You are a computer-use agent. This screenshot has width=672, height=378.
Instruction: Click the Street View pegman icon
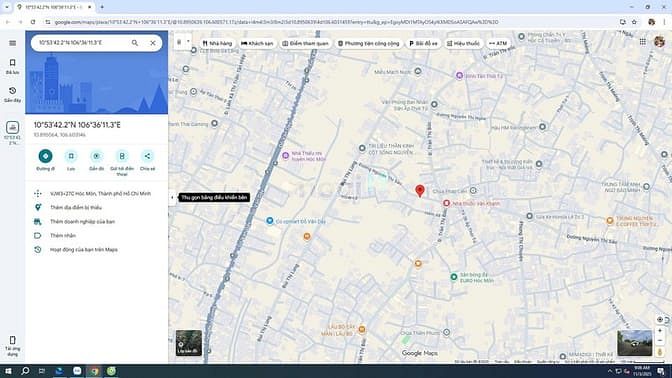[x=660, y=352]
